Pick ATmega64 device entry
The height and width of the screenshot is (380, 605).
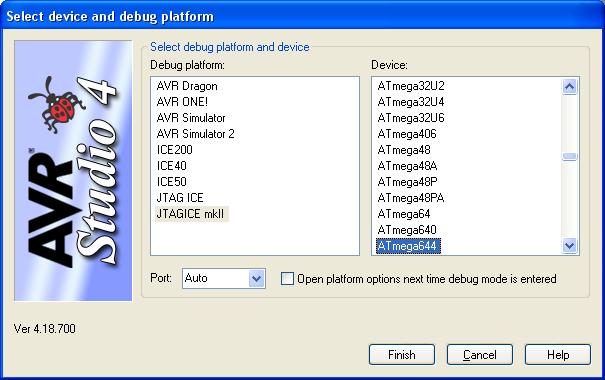pos(404,214)
